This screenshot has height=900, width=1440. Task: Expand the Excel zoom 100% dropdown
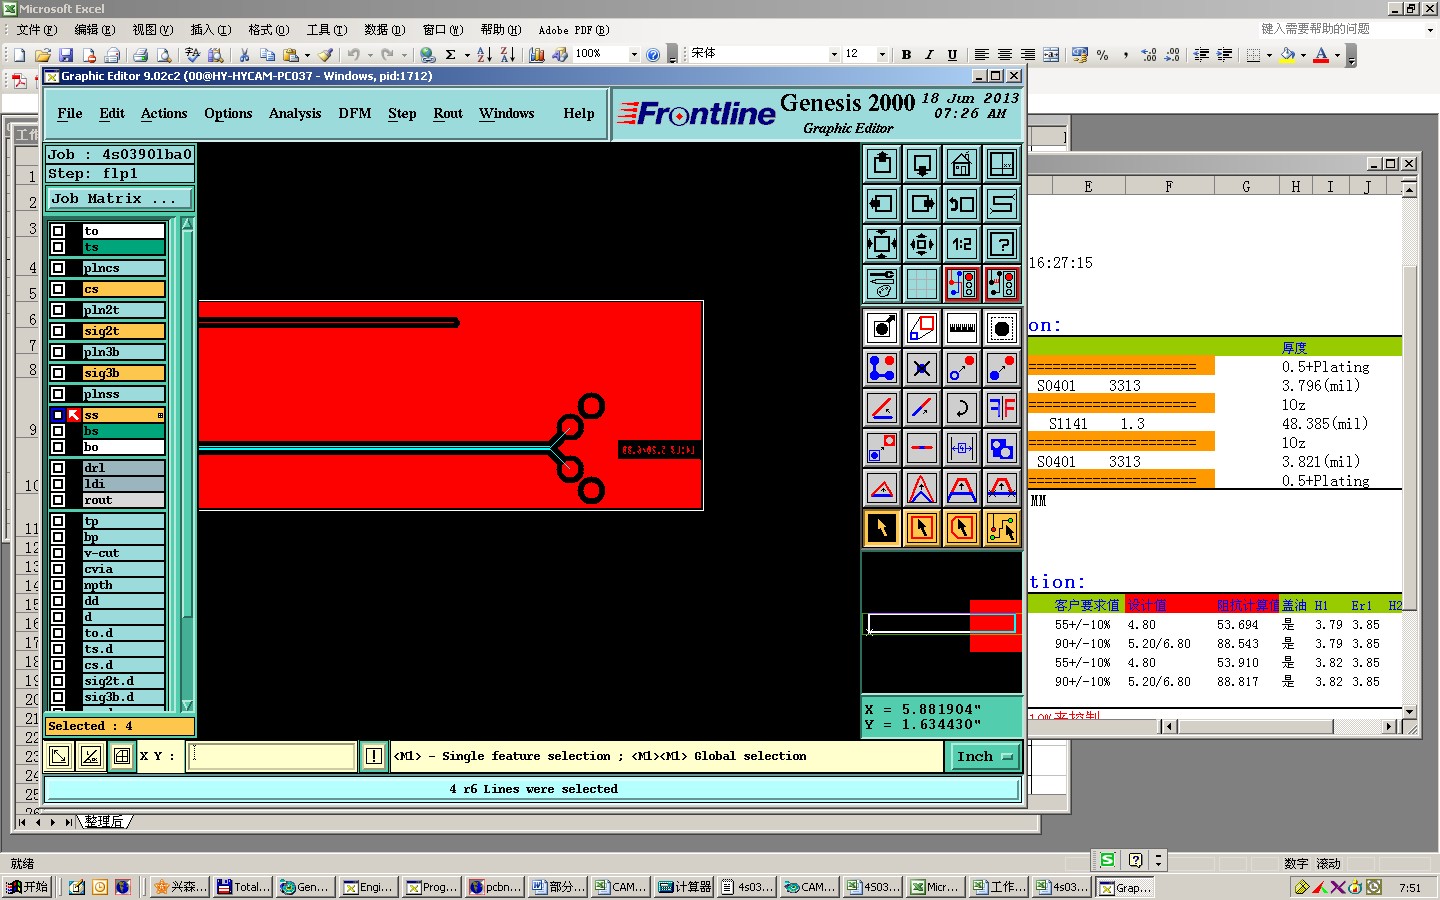pos(634,54)
